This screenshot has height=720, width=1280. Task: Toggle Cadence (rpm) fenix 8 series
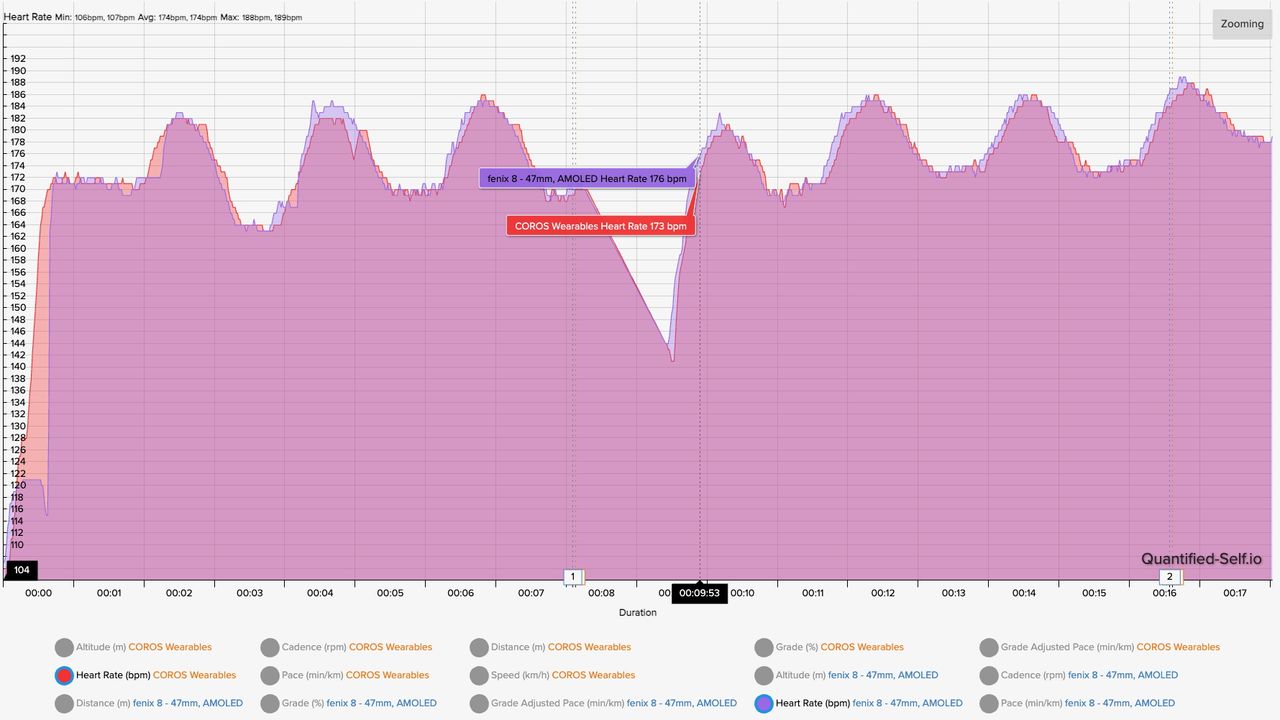(x=1078, y=675)
